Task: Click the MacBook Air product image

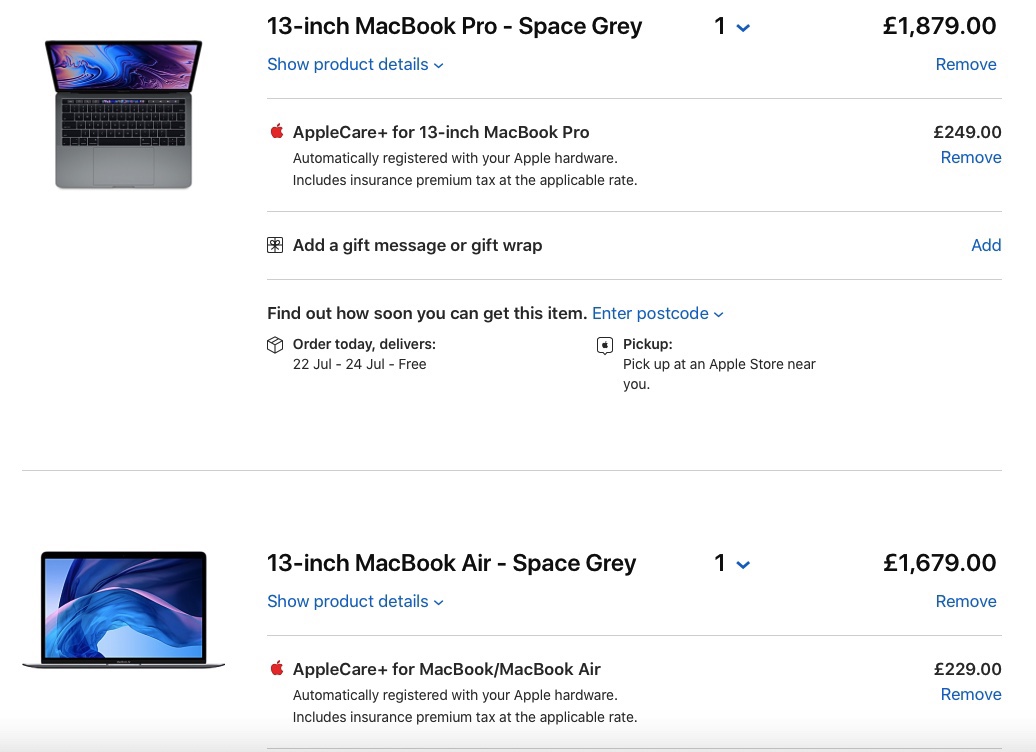Action: [x=124, y=609]
